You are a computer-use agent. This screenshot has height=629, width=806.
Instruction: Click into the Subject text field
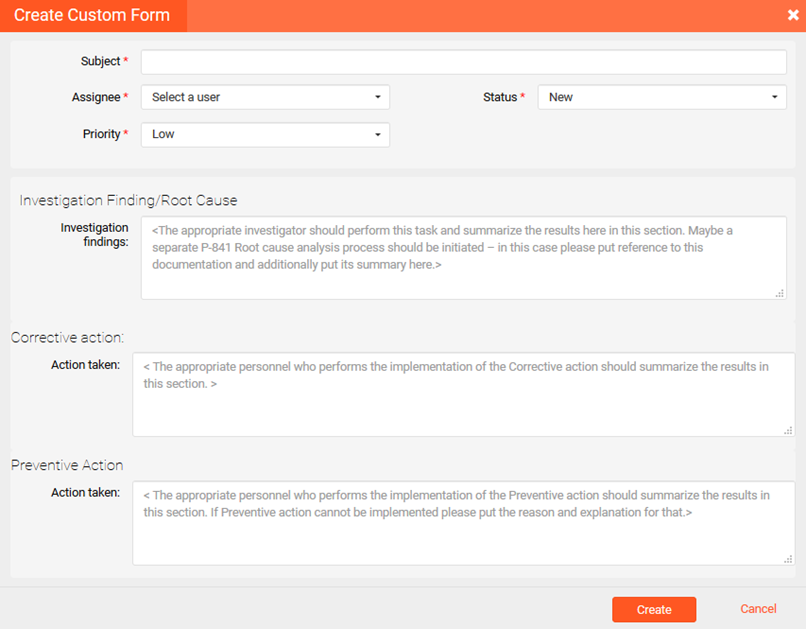pos(463,62)
